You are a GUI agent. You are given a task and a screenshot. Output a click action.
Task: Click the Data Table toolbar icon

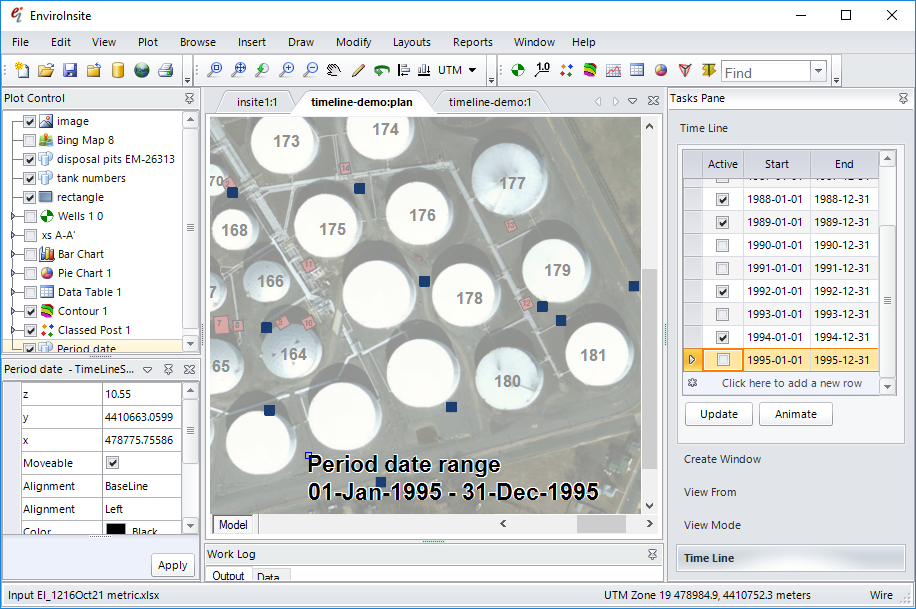637,70
